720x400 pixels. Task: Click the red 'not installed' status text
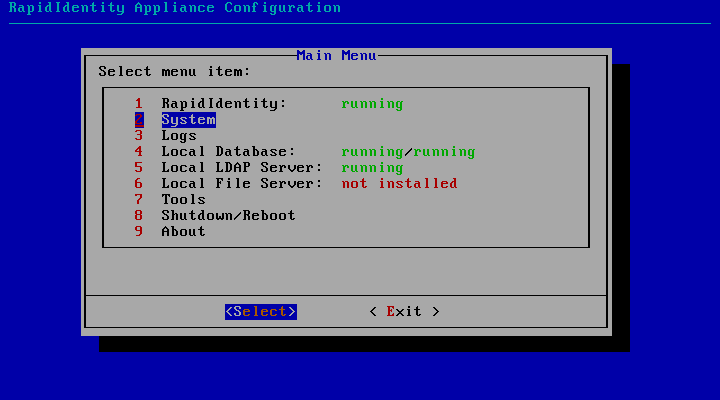coord(399,183)
